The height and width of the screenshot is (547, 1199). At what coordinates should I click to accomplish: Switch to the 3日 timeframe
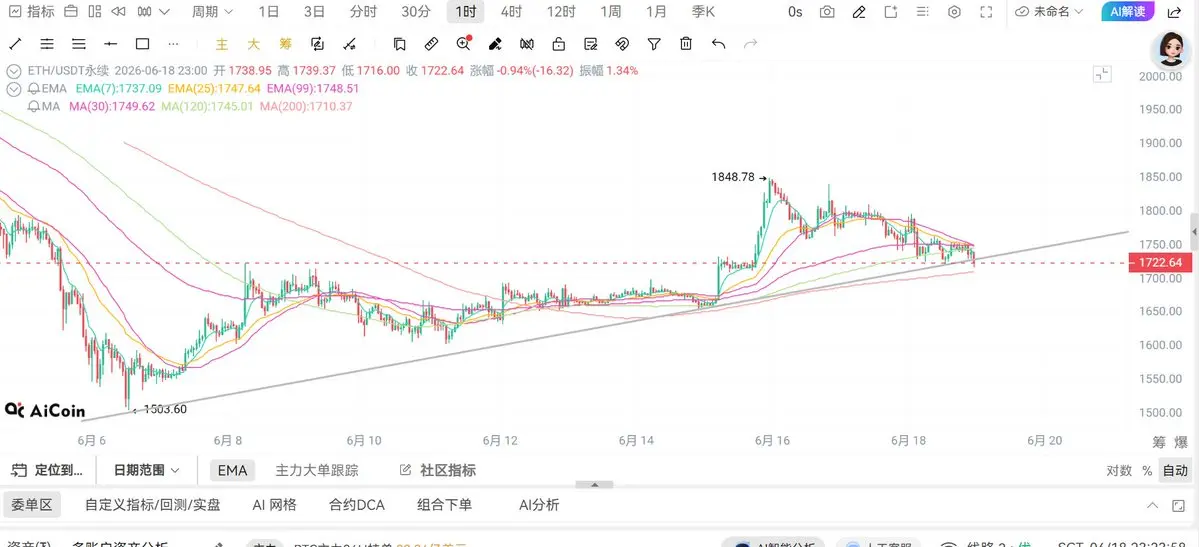click(x=314, y=11)
